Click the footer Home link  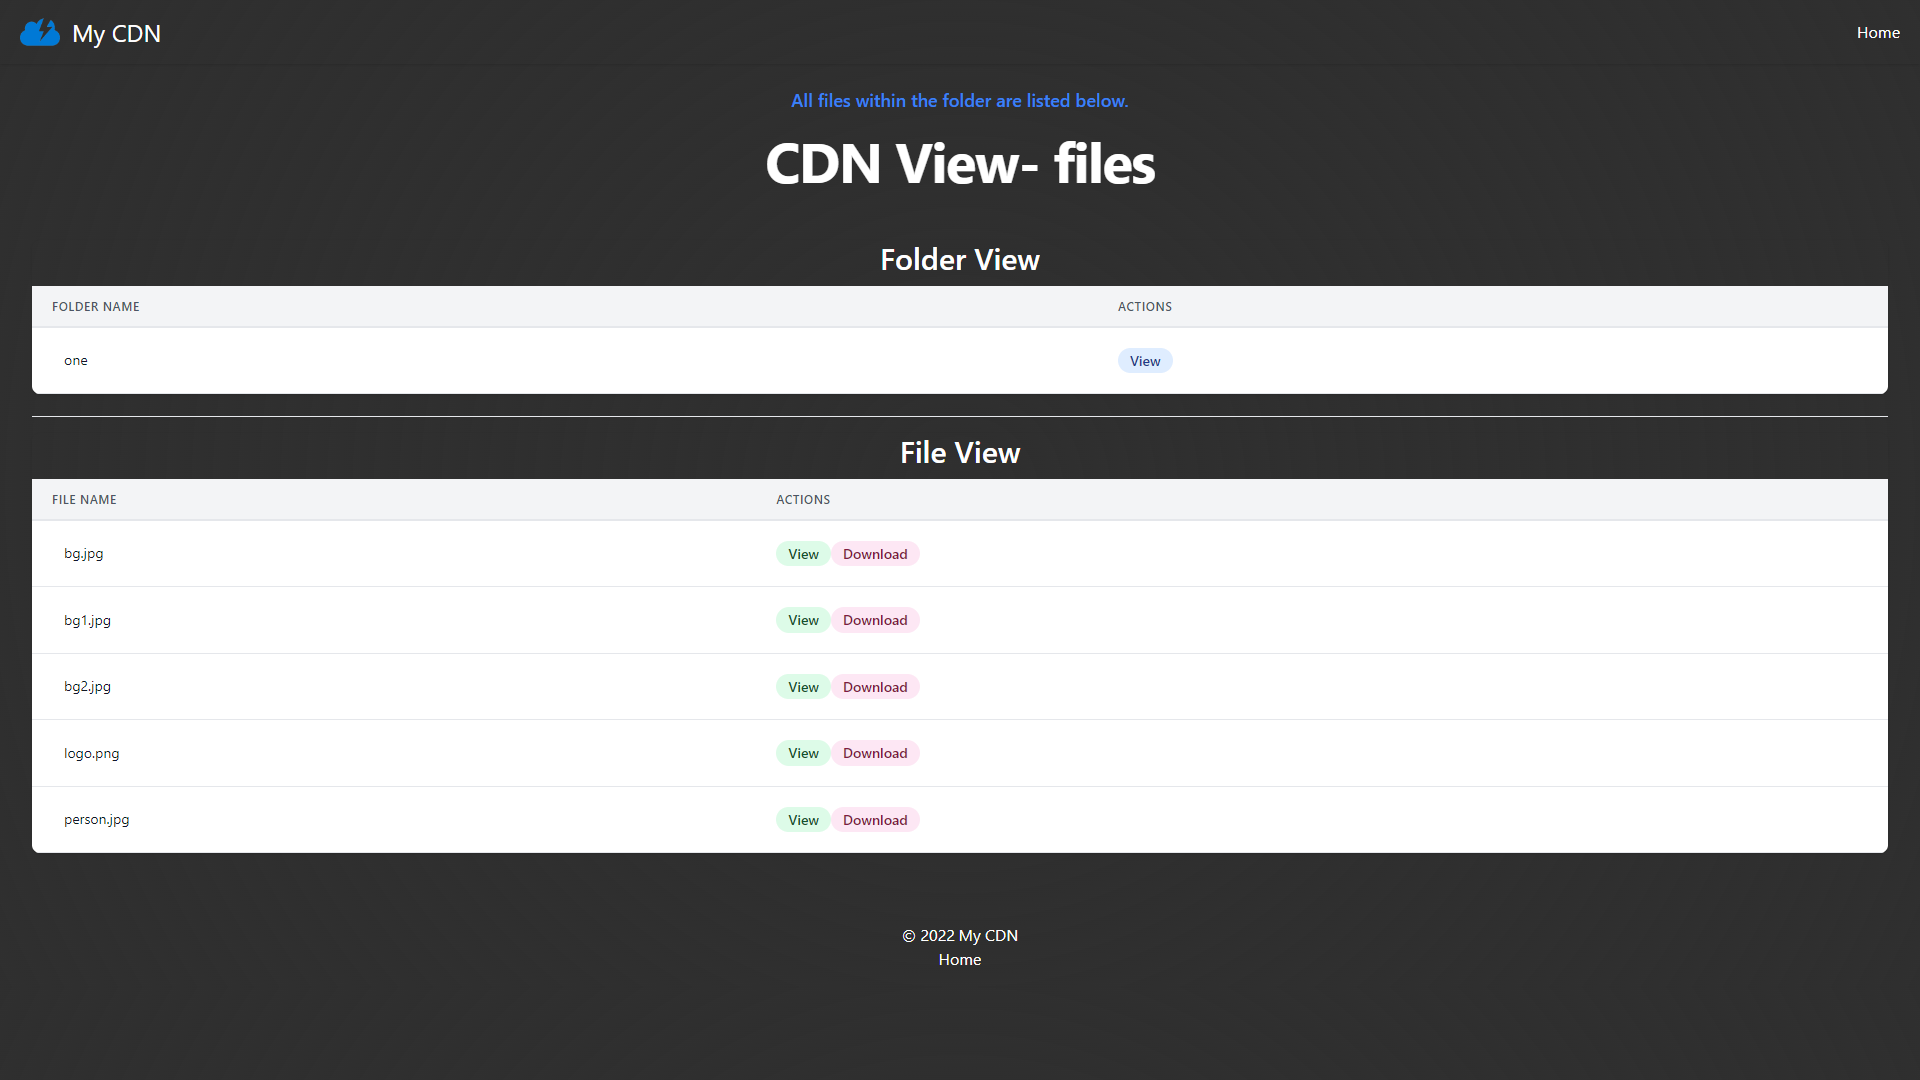[x=959, y=960]
